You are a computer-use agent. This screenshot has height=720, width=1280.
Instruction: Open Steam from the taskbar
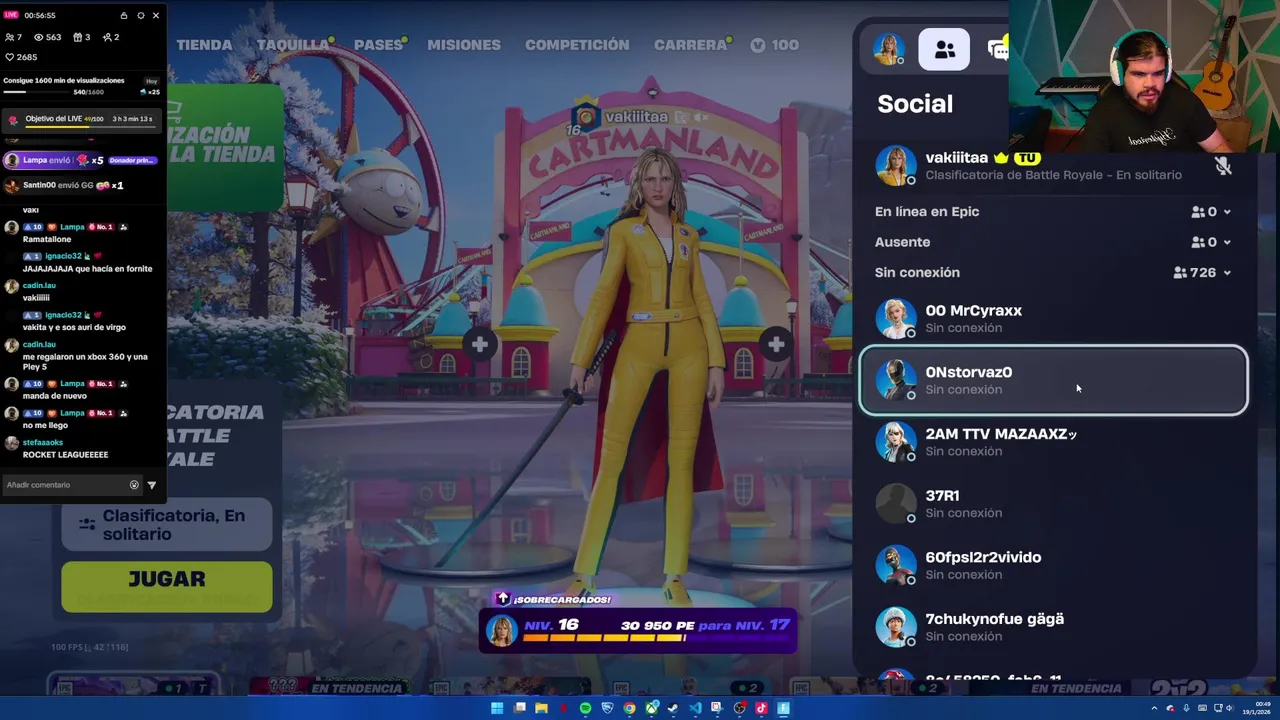(673, 708)
